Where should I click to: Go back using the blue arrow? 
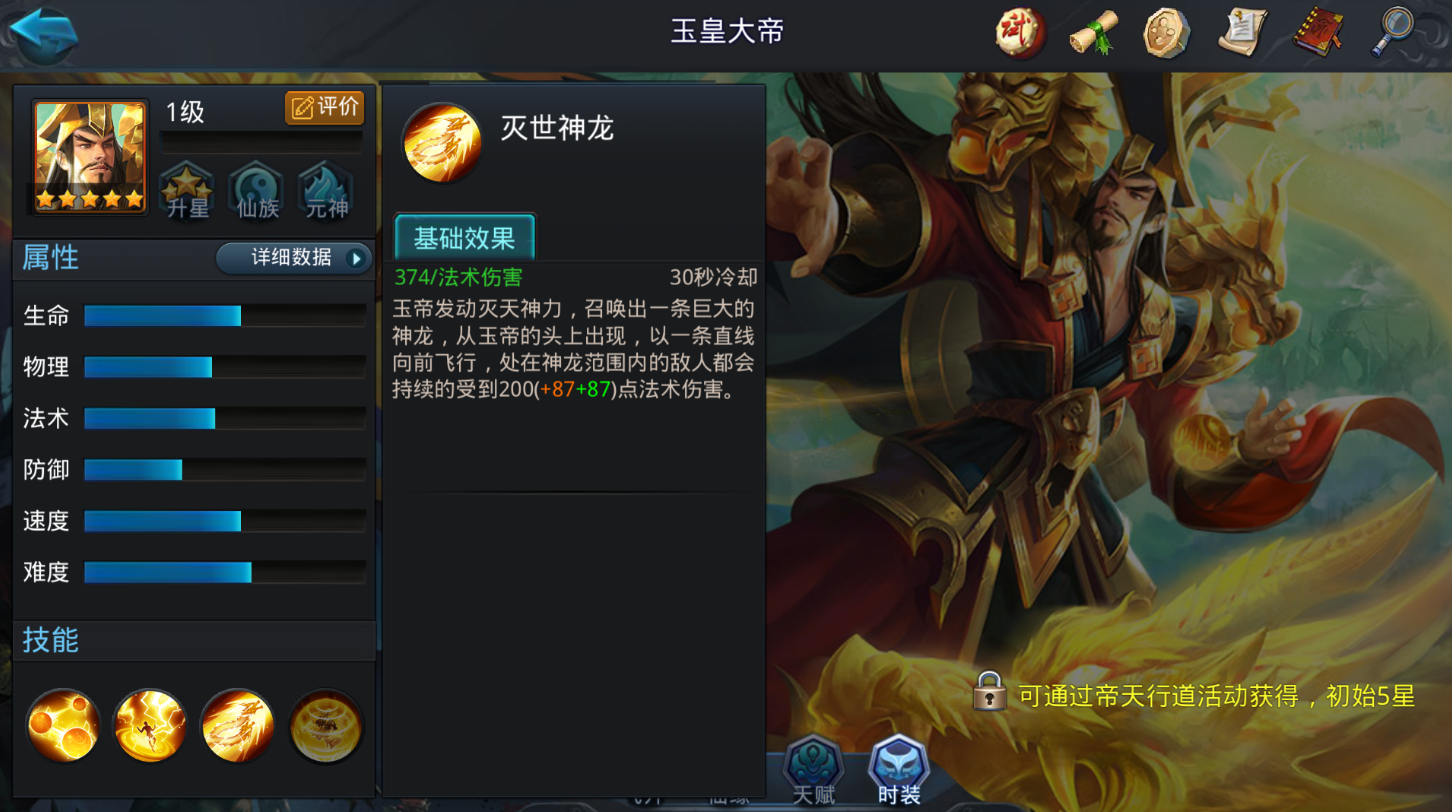(42, 35)
